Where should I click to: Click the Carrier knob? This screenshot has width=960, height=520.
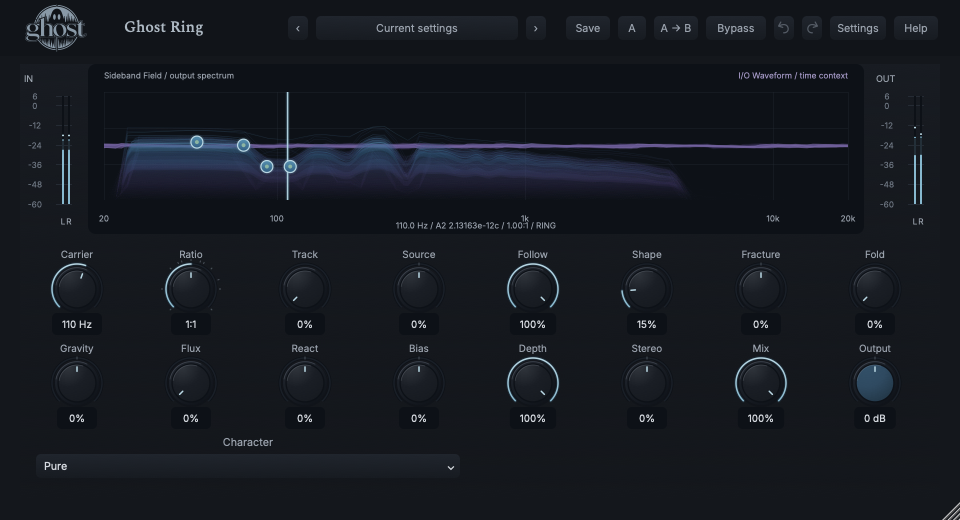(77, 288)
